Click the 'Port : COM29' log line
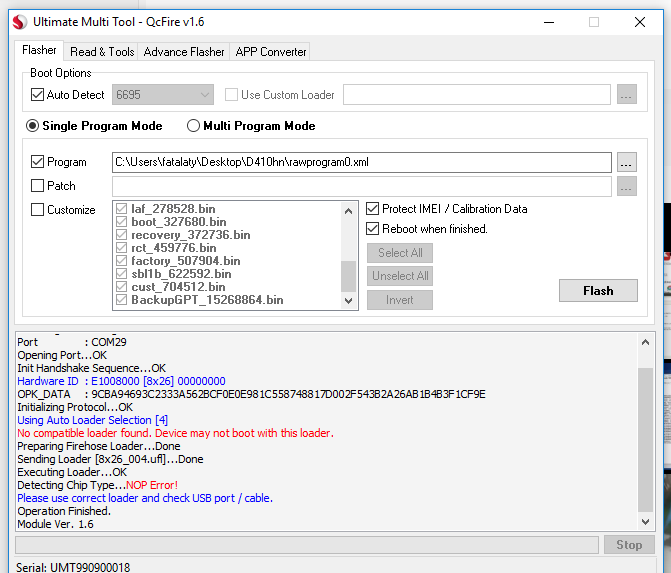 [x=72, y=342]
